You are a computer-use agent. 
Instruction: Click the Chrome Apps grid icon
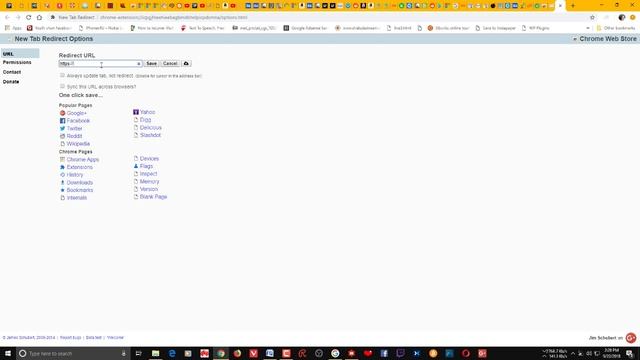(62, 160)
